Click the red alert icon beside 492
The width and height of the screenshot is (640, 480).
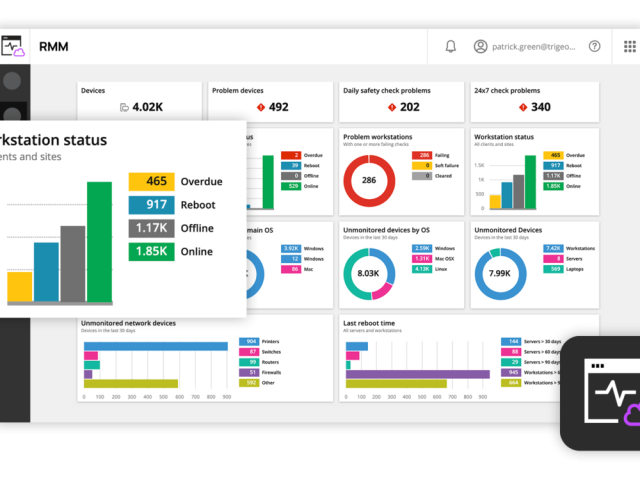click(x=260, y=107)
